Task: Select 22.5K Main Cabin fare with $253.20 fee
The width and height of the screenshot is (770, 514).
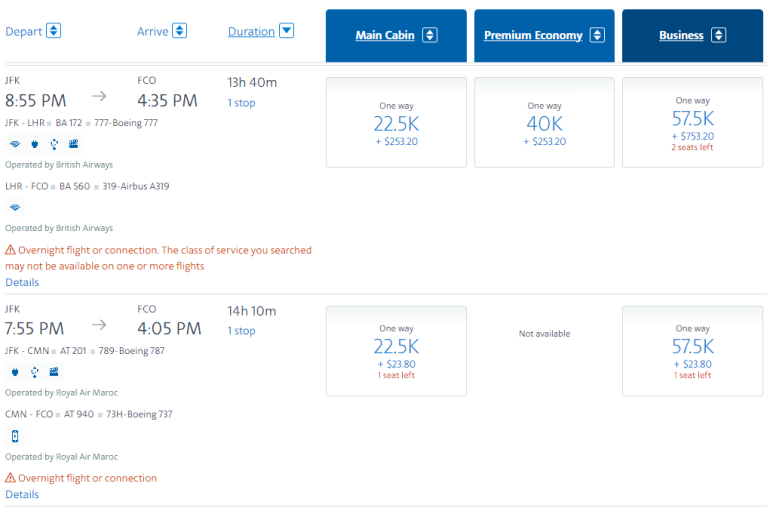Action: pyautogui.click(x=396, y=122)
